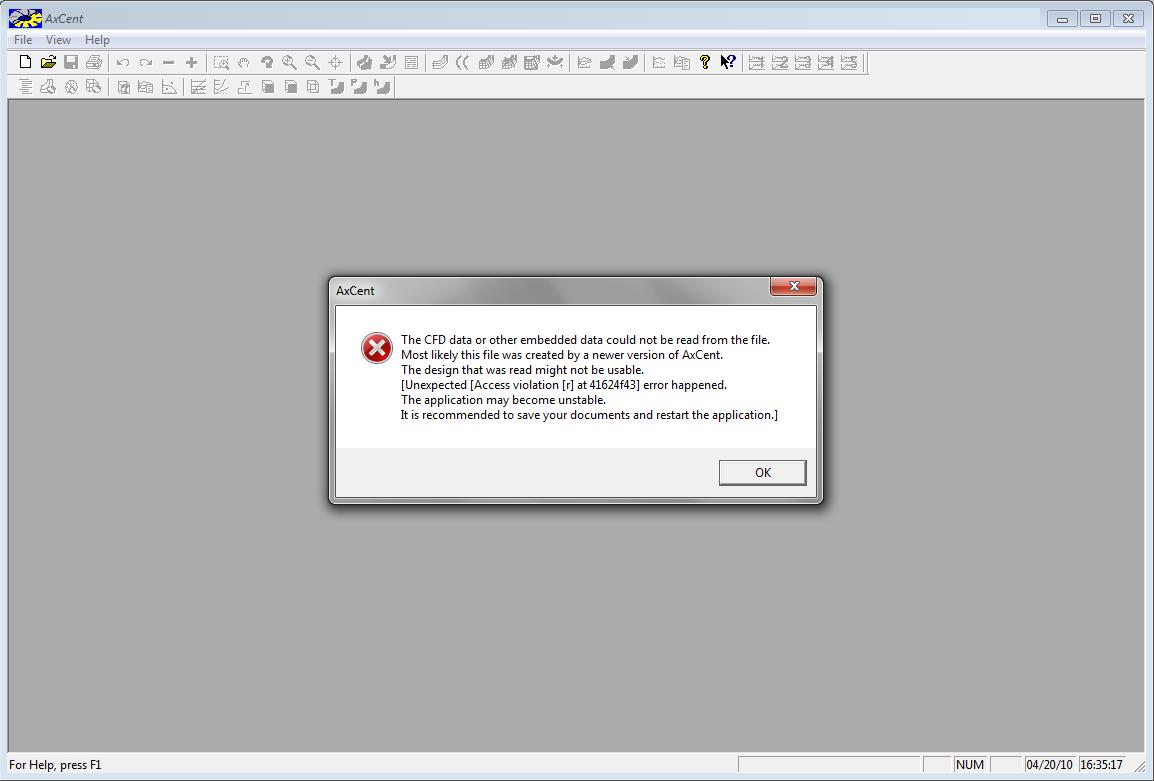Click the passage icon labeled h

point(381,87)
